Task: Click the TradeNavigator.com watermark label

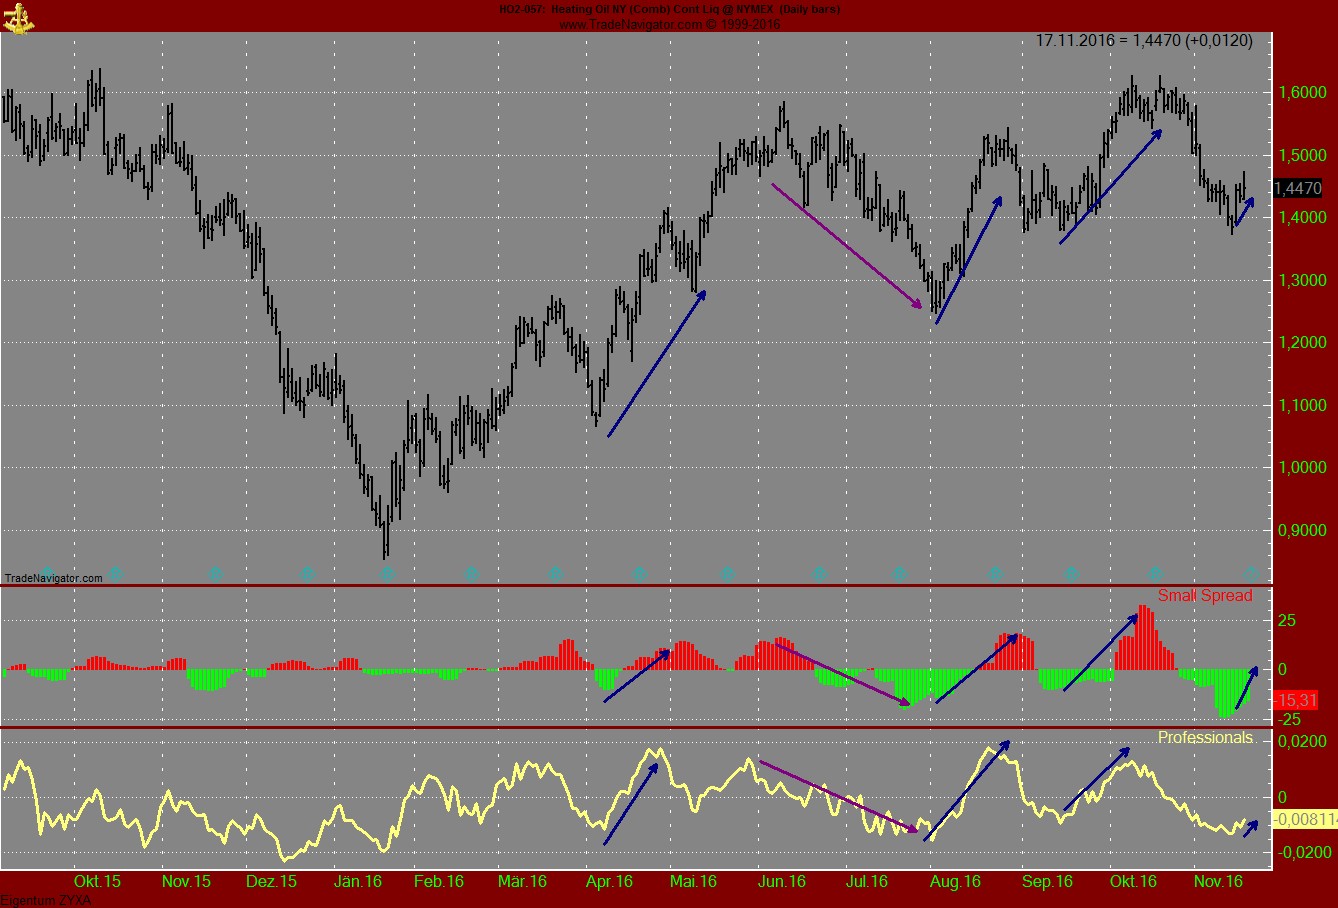Action: click(52, 577)
